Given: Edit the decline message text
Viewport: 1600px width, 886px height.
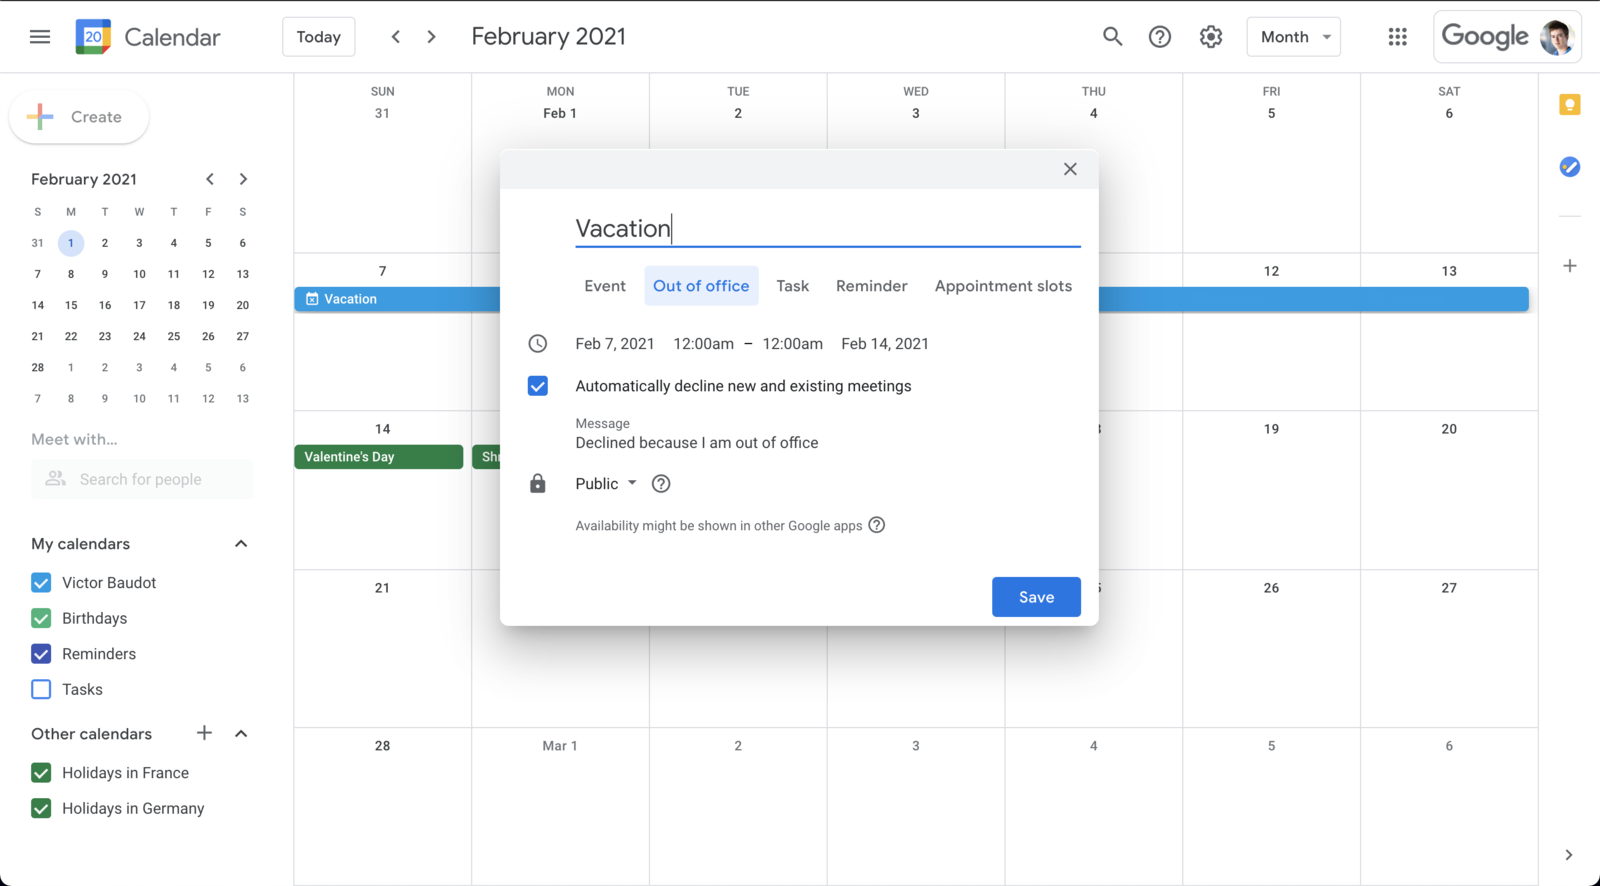Looking at the screenshot, I should click(697, 443).
